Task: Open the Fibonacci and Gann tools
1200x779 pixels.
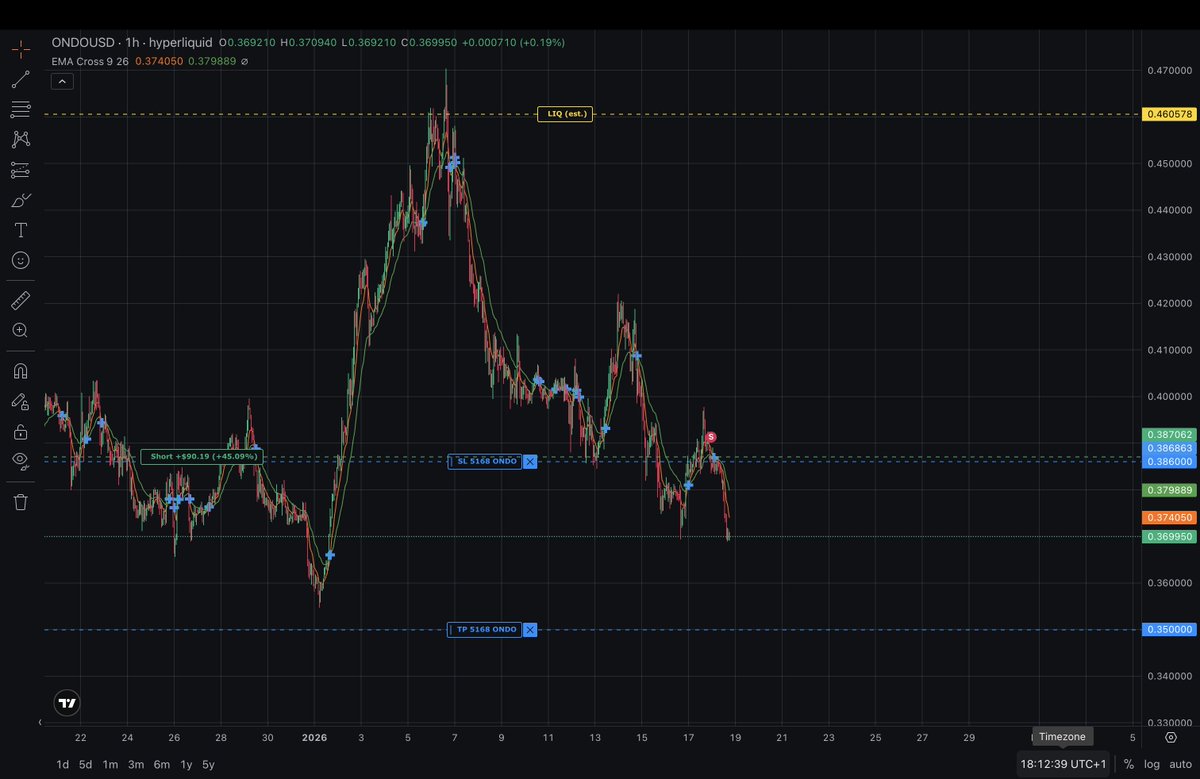Action: click(20, 109)
